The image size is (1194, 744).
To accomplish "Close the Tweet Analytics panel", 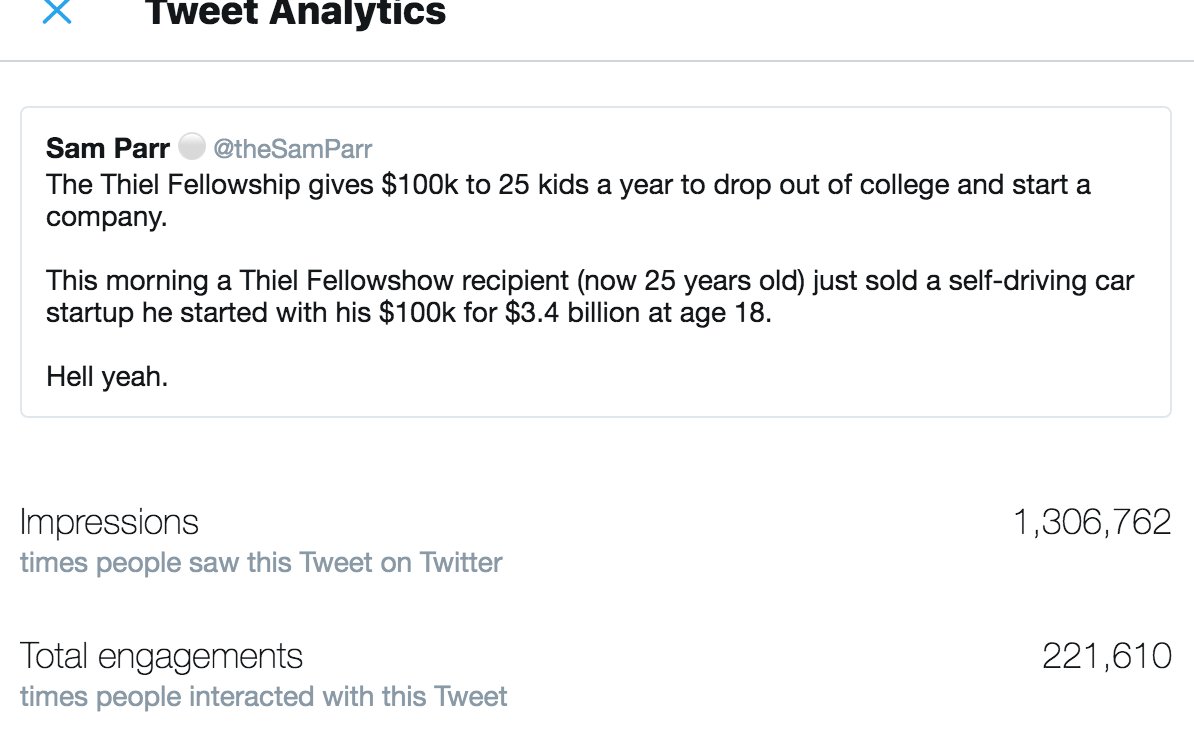I will [x=57, y=12].
